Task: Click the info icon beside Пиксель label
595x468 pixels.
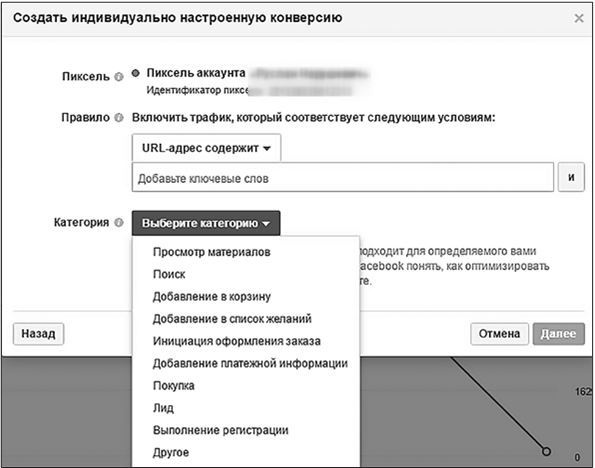Action: pos(119,77)
